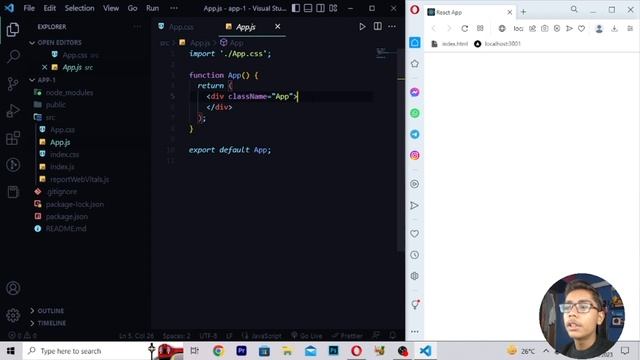Run the App.js file with play icon

pyautogui.click(x=362, y=27)
